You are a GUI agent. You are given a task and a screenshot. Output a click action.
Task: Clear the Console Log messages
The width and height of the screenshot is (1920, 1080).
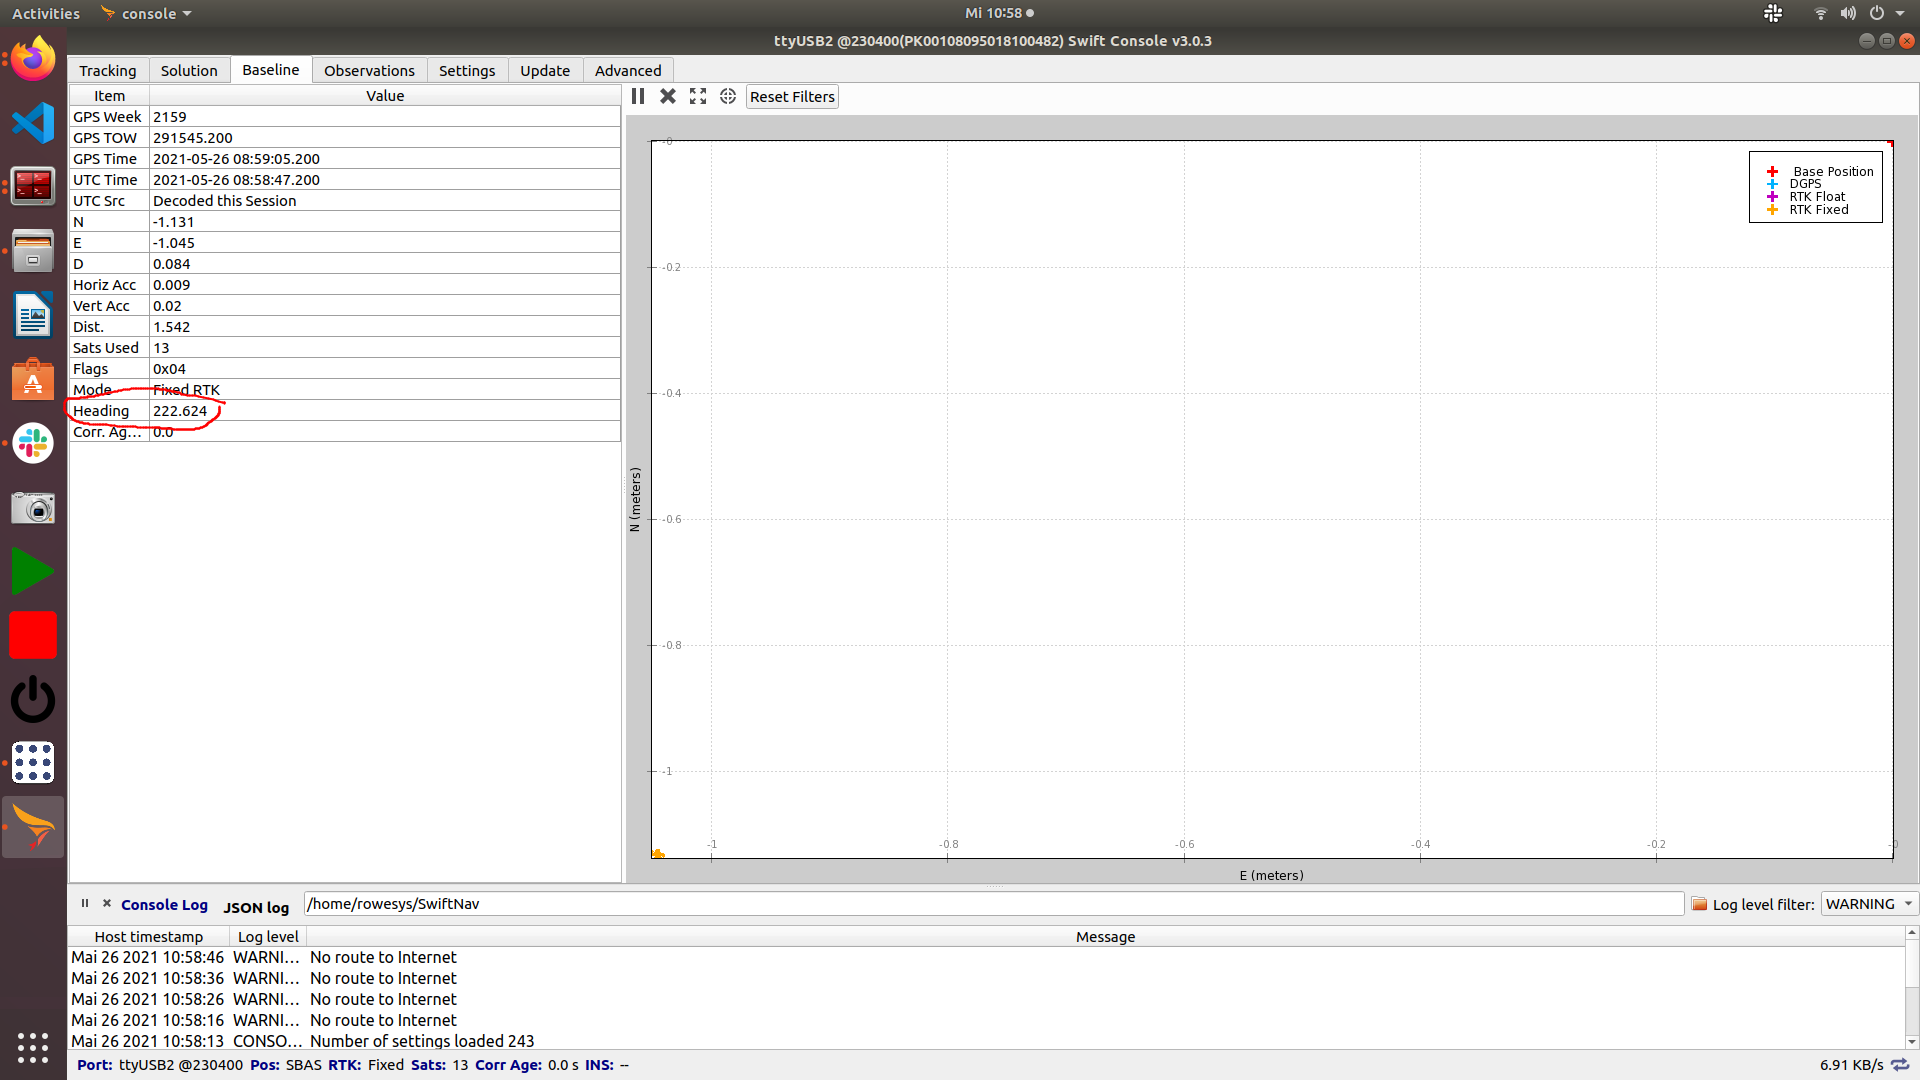107,903
